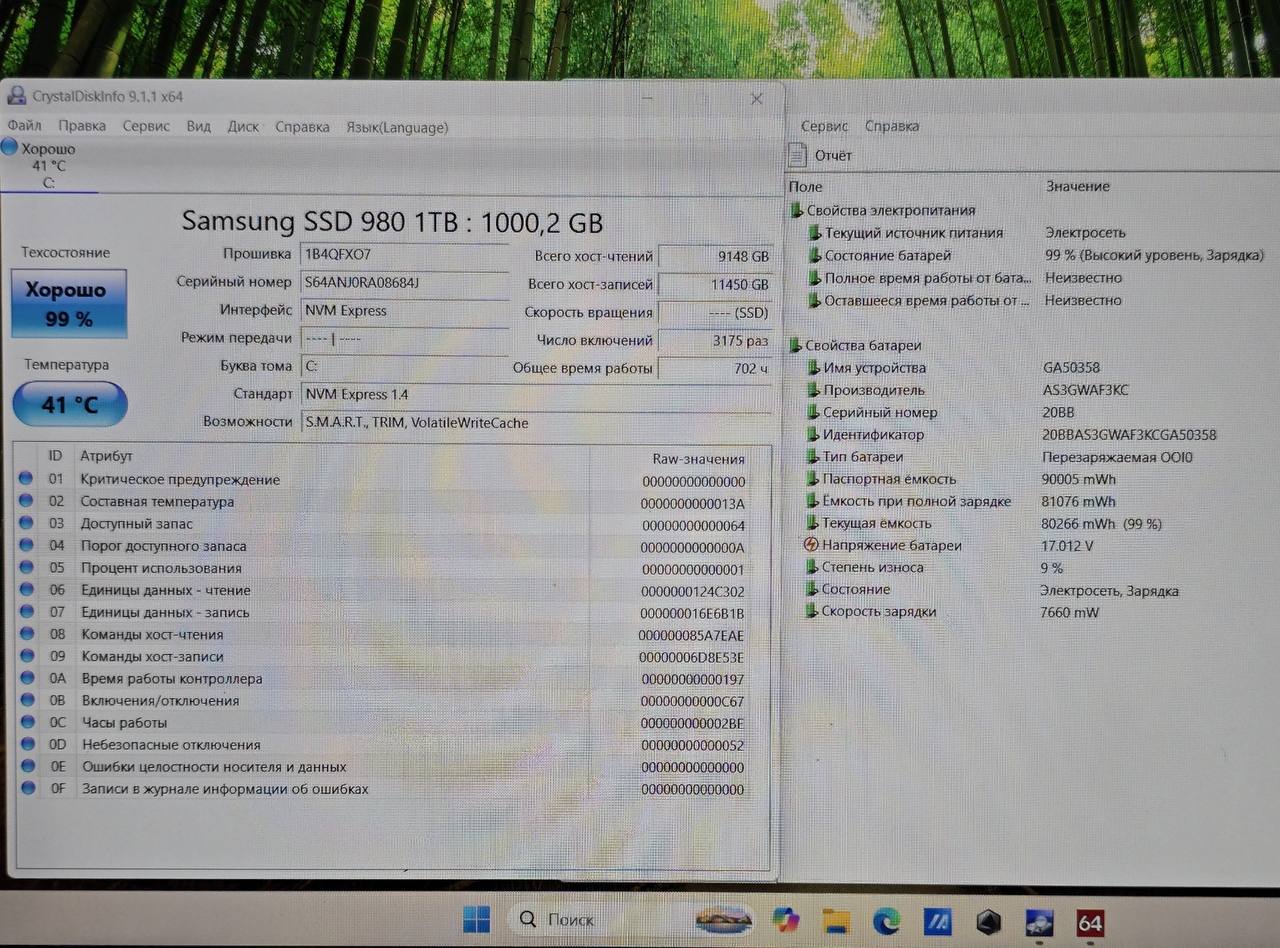Click the Raw-значения column header
The height and width of the screenshot is (948, 1280).
point(698,459)
